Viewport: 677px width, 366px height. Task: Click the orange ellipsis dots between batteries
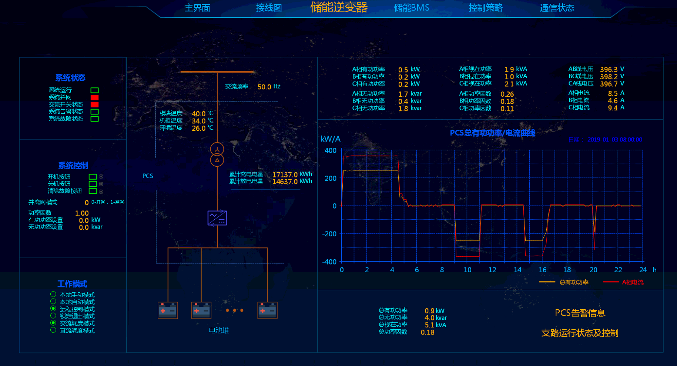[234, 310]
